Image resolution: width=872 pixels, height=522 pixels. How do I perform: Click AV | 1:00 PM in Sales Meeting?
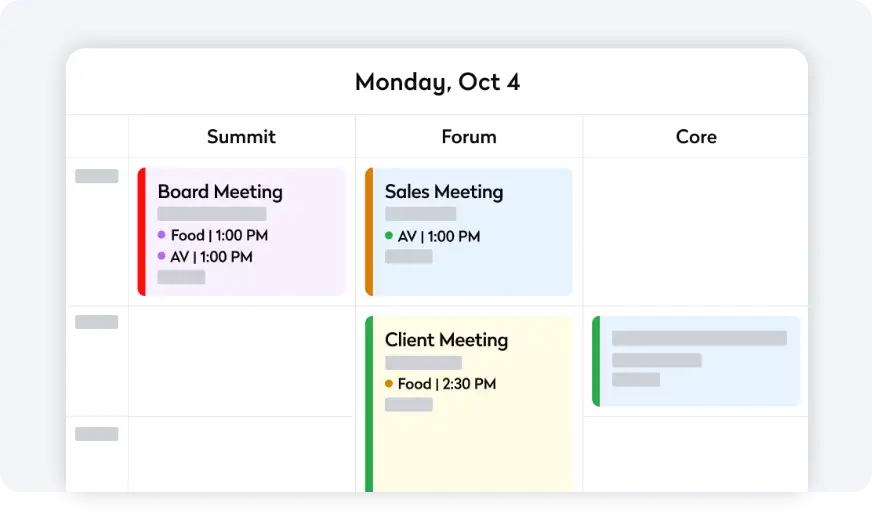point(439,237)
